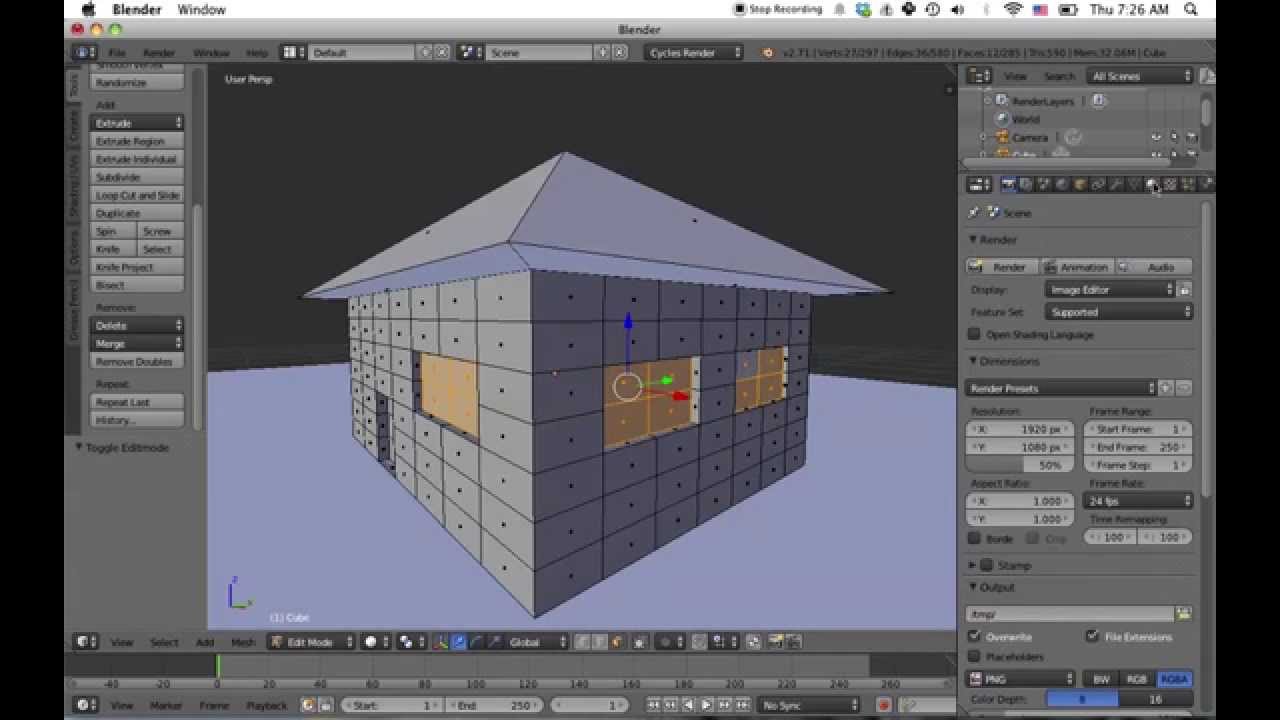
Task: Click the Remove Doubles button
Action: [137, 361]
